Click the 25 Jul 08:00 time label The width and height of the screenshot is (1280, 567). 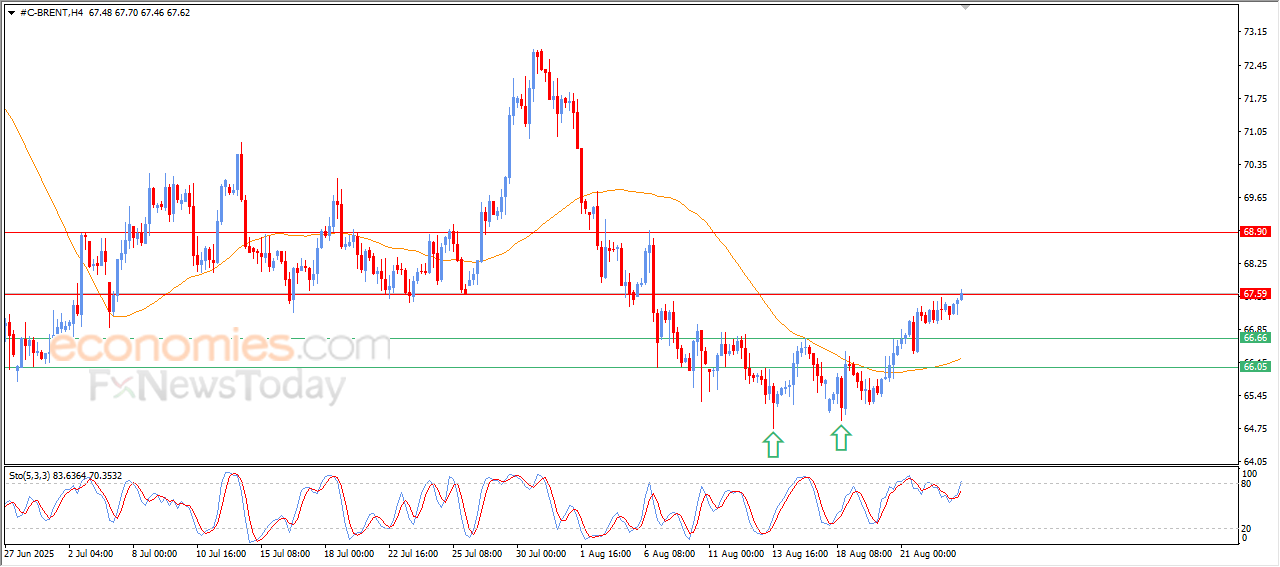pyautogui.click(x=477, y=552)
